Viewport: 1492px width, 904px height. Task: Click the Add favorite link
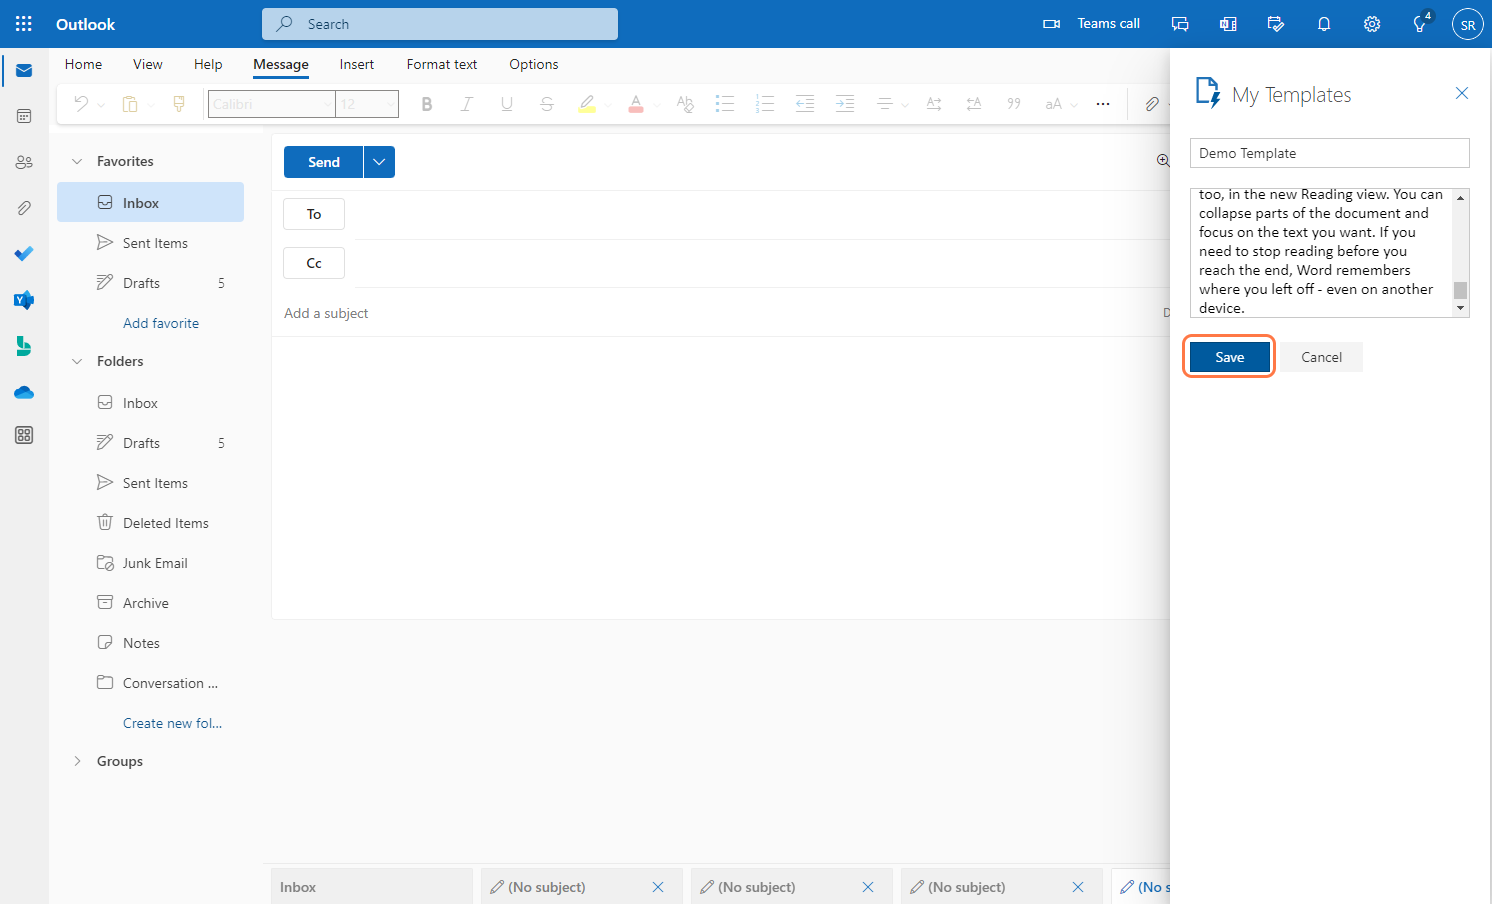pos(161,323)
